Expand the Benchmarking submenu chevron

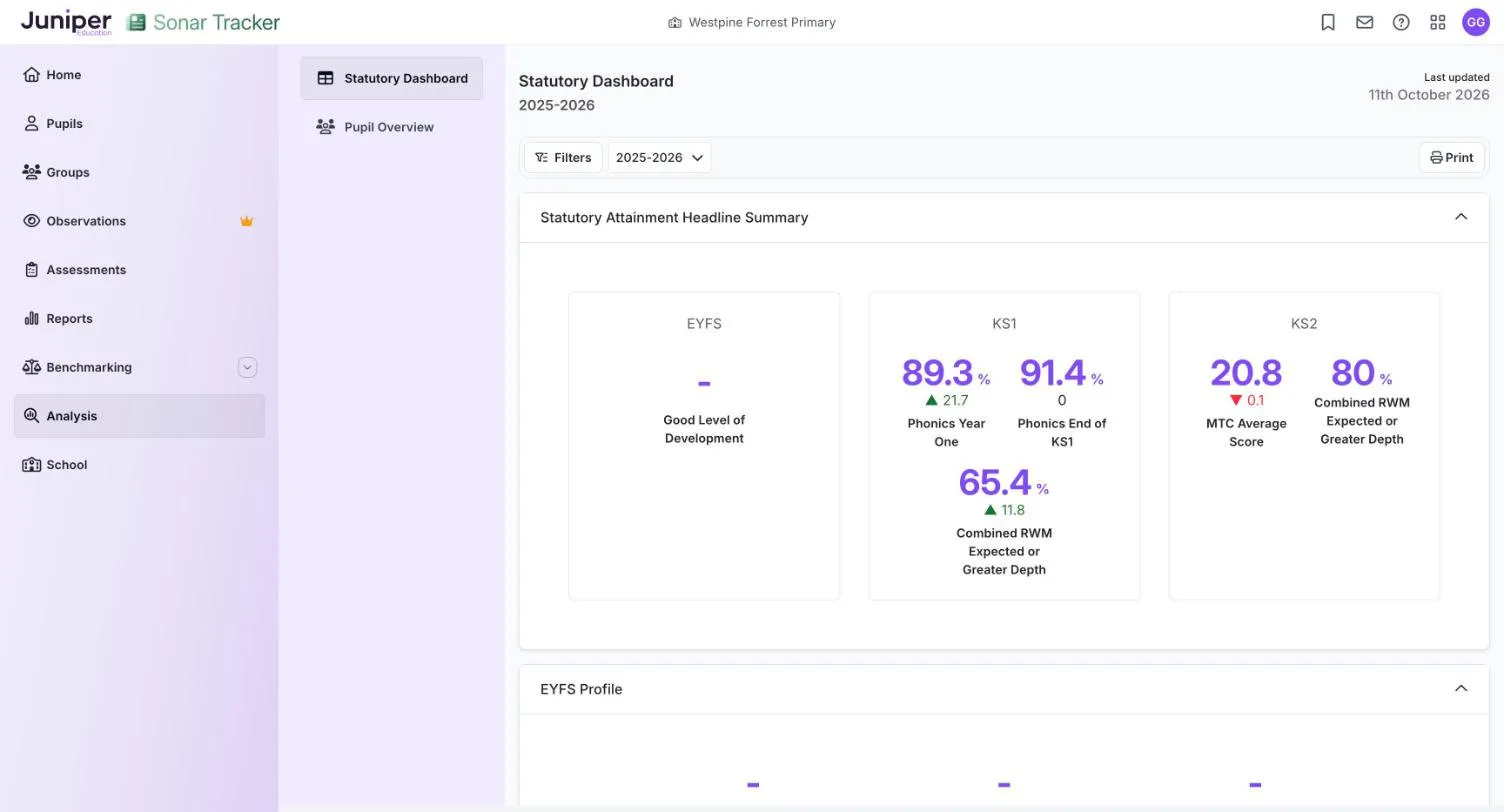tap(247, 367)
